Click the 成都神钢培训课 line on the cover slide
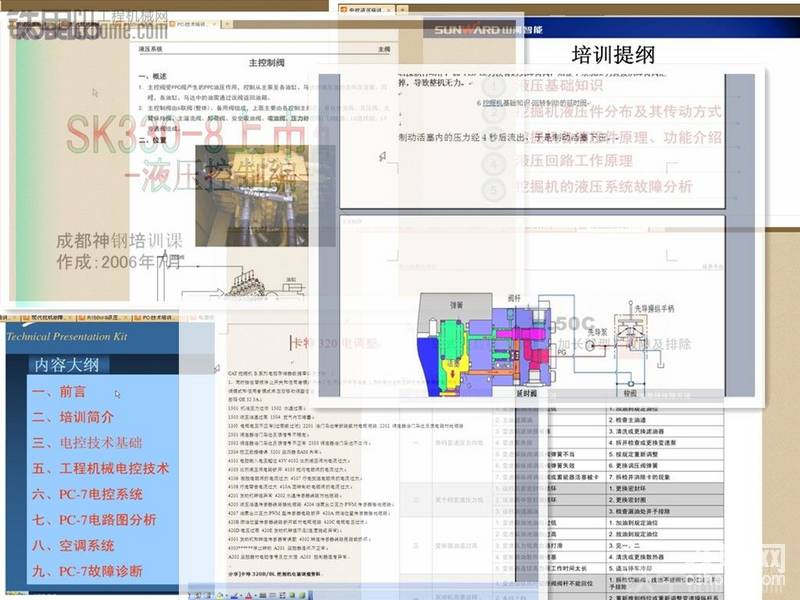This screenshot has width=800, height=600. point(119,240)
